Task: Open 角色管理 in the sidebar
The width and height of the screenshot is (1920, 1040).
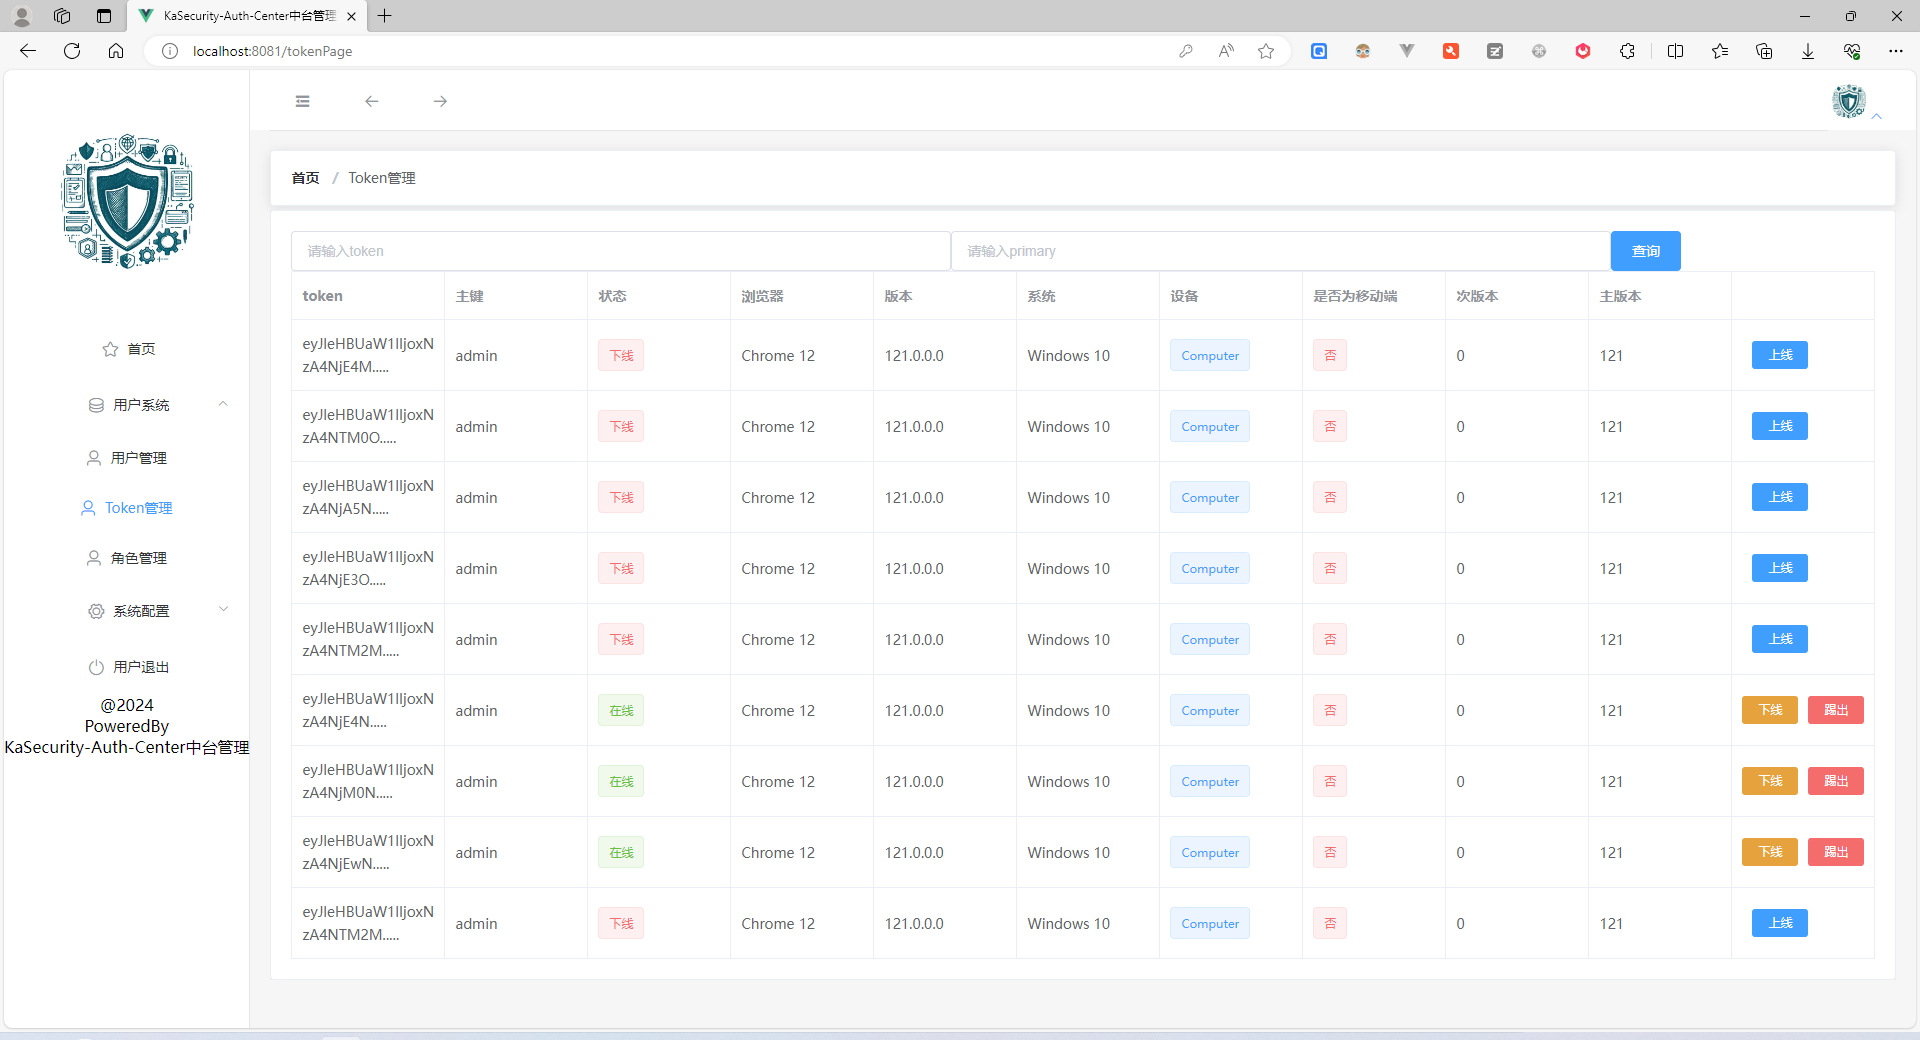Action: pyautogui.click(x=128, y=558)
